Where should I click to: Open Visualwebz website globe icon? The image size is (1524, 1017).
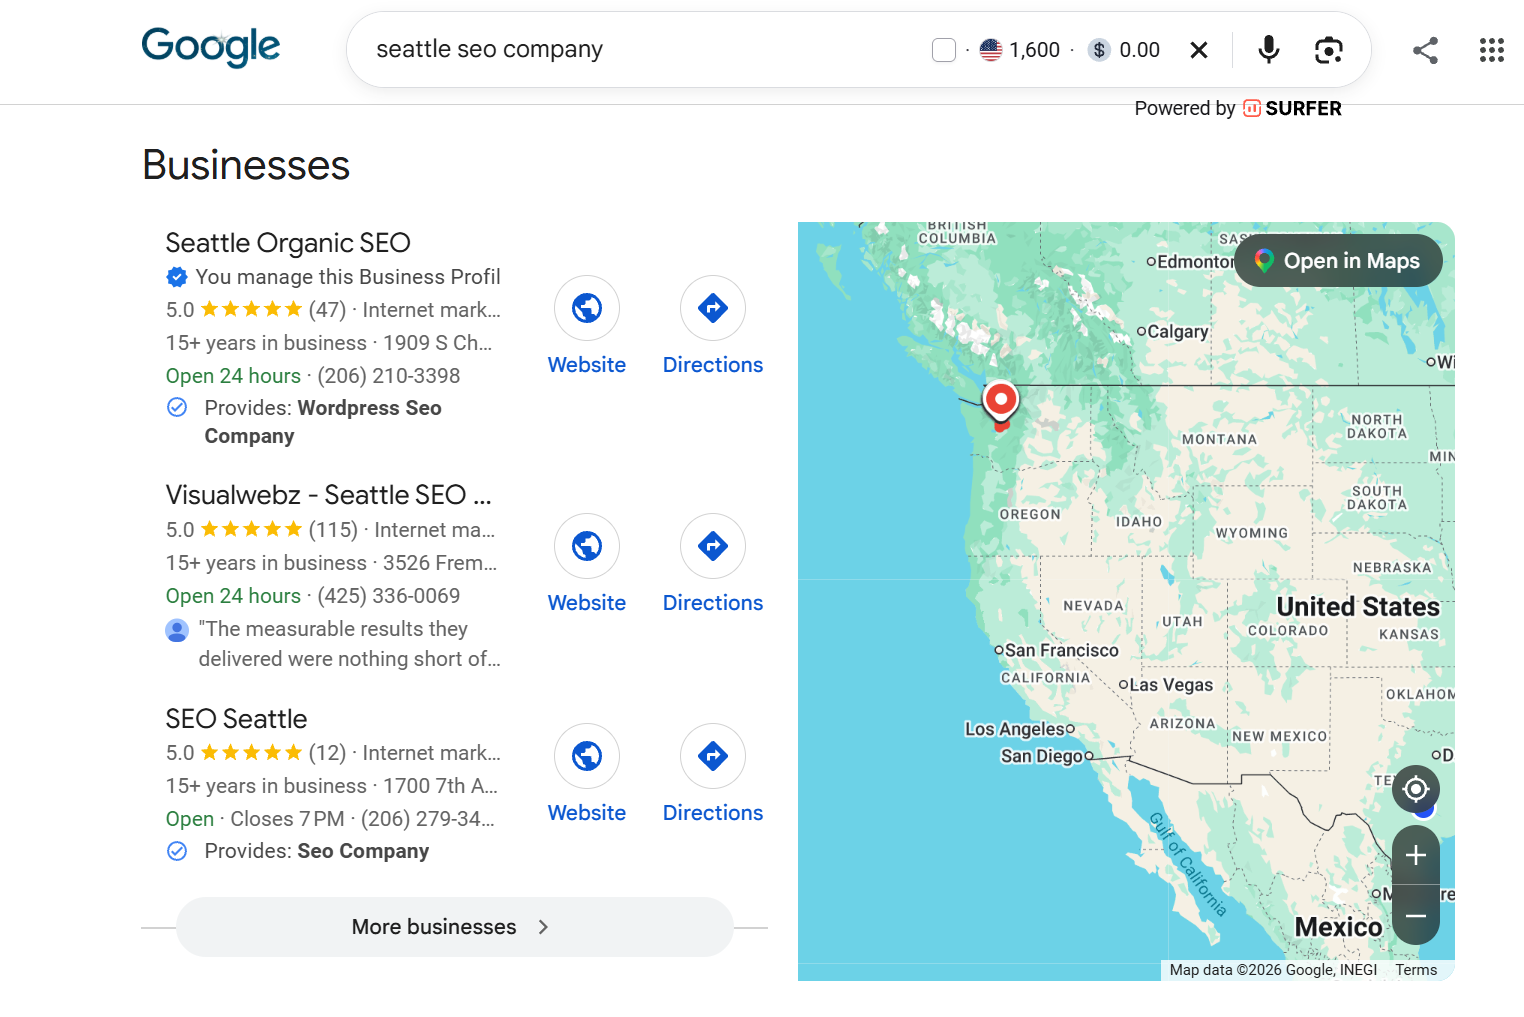pos(587,546)
